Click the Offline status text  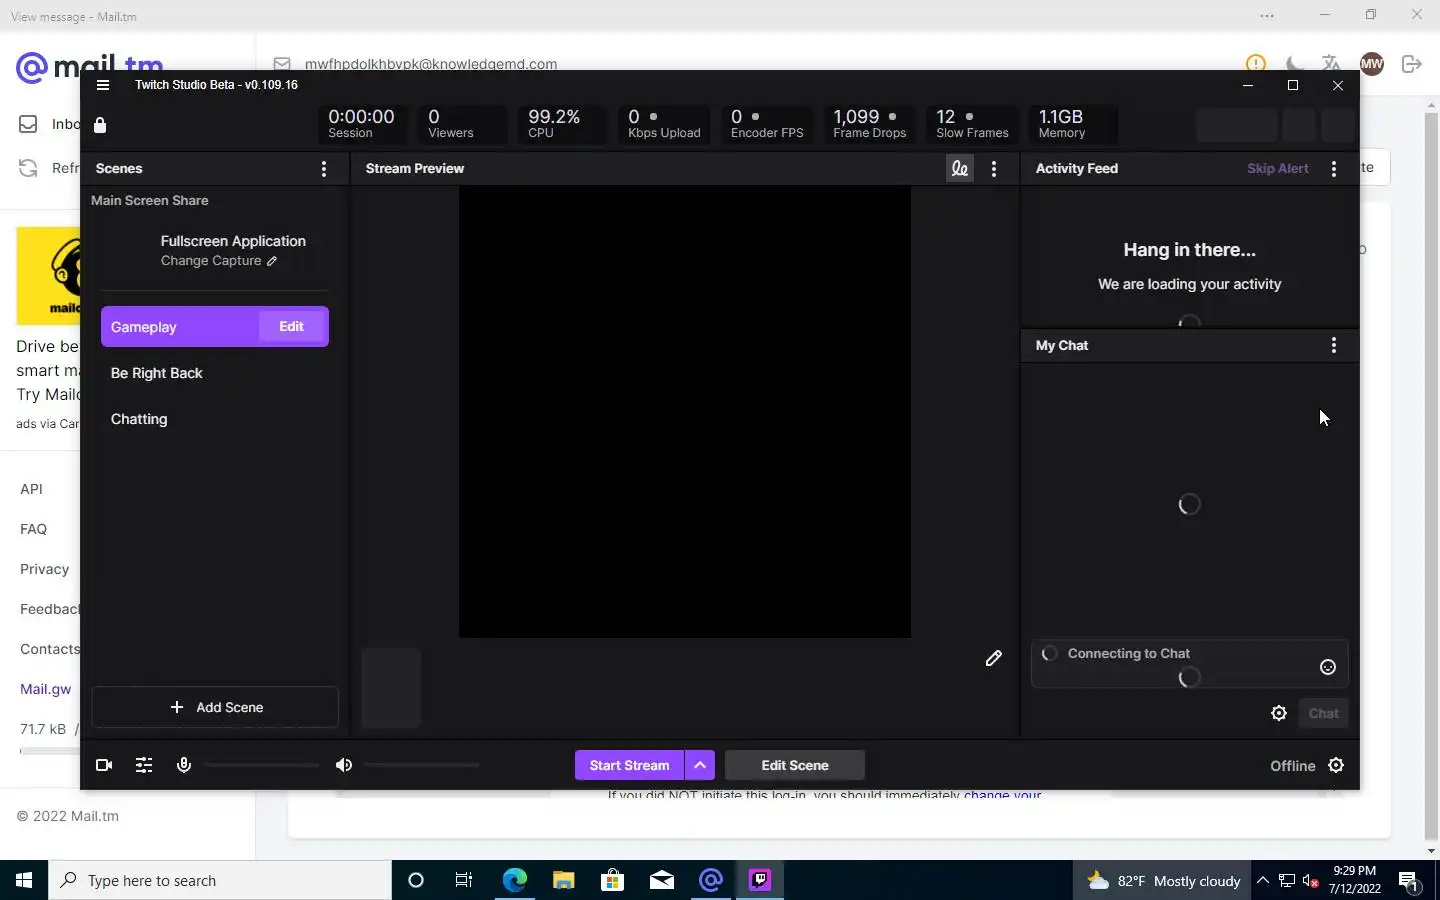coord(1292,765)
